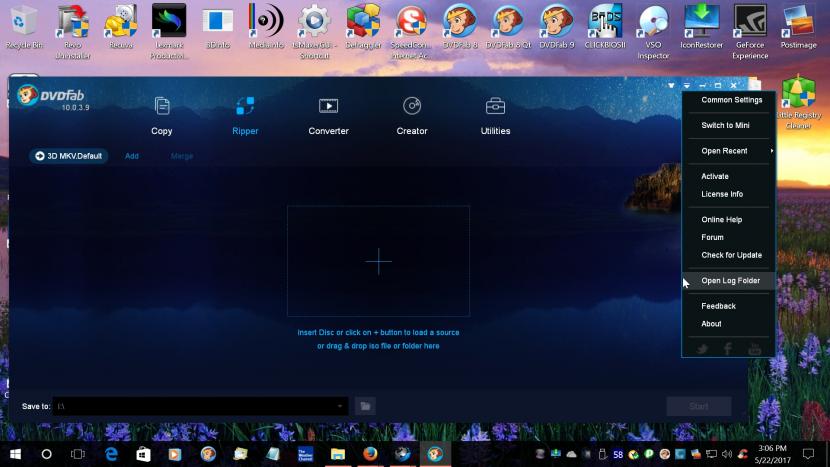Open Postimage desktop shortcut

click(x=798, y=26)
